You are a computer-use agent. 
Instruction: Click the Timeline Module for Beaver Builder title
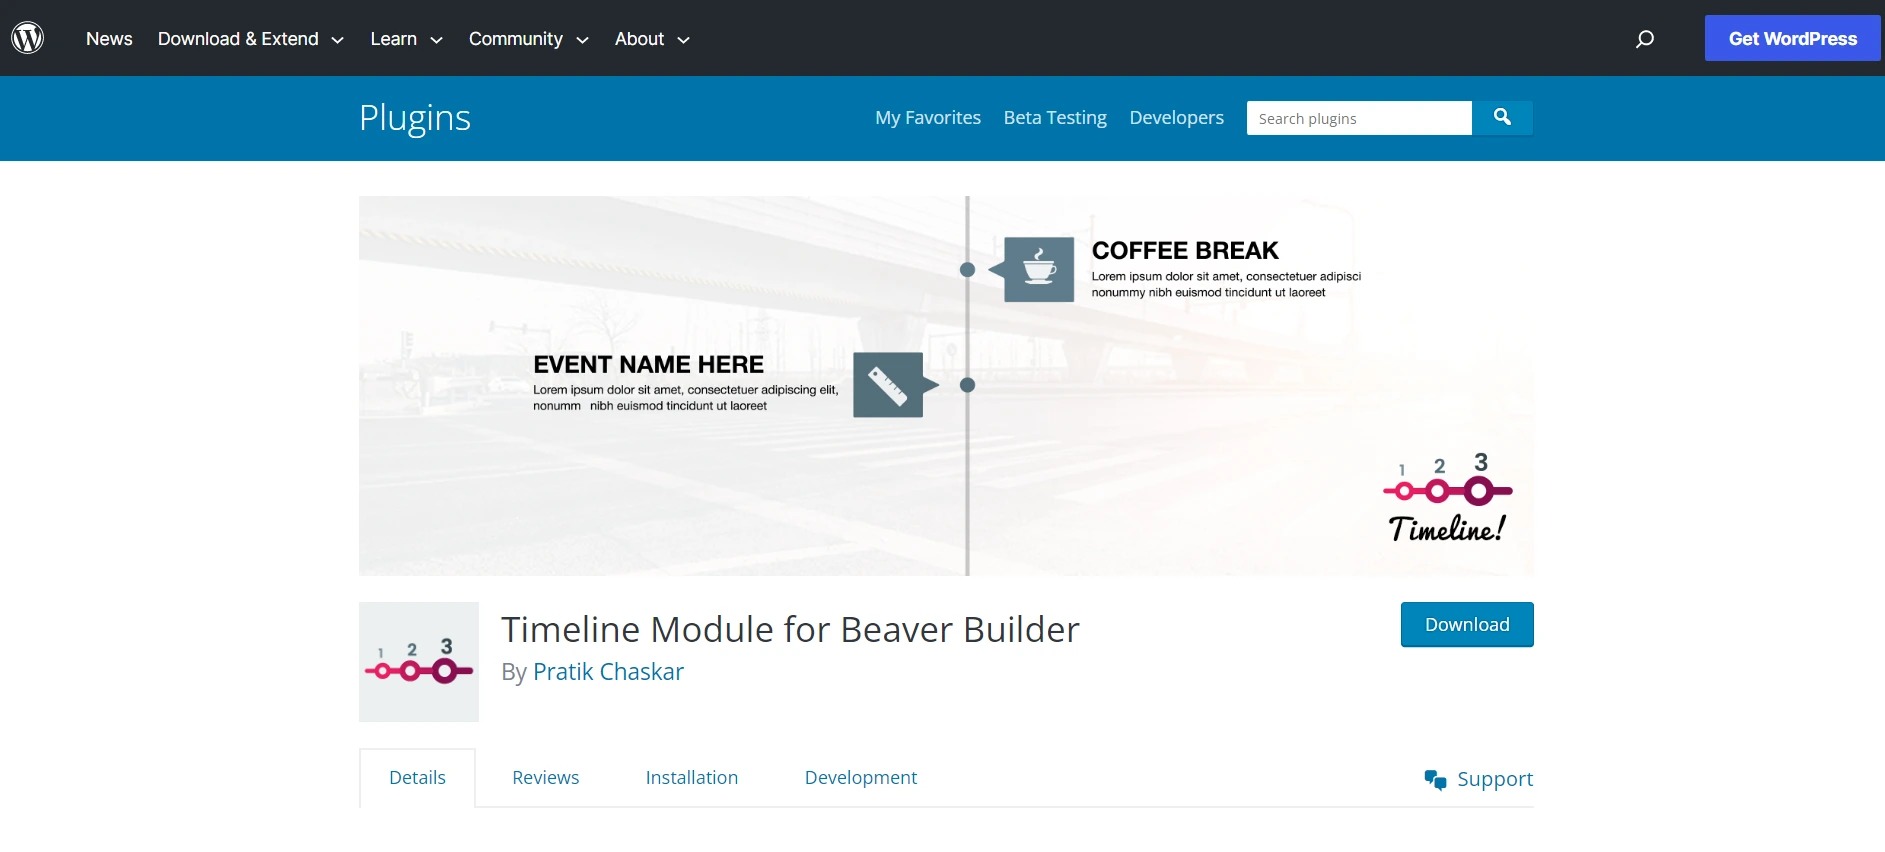click(790, 630)
